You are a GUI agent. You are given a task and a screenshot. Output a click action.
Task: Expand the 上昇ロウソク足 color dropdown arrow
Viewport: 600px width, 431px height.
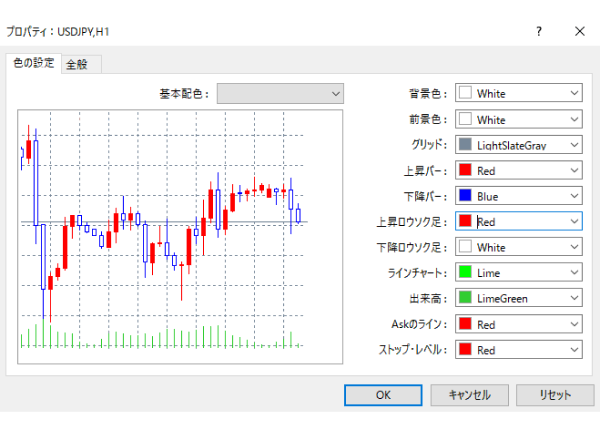(574, 221)
